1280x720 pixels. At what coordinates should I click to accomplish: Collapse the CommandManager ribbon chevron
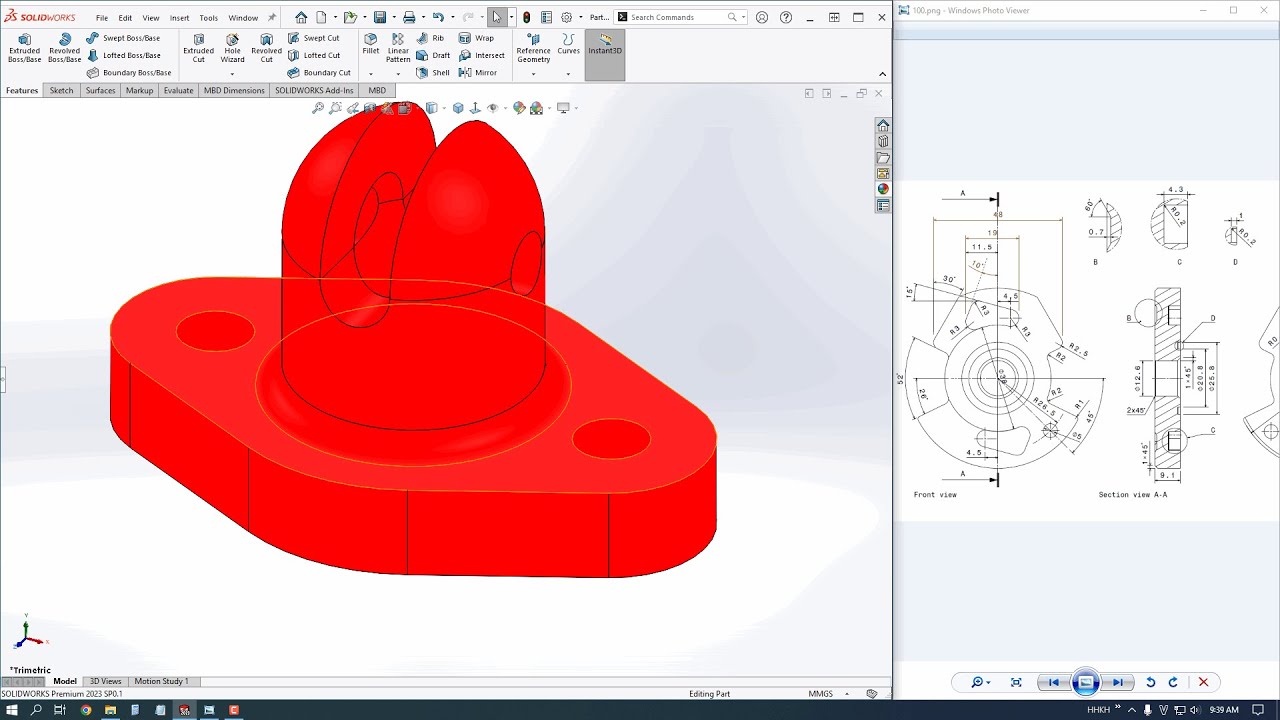[x=882, y=73]
